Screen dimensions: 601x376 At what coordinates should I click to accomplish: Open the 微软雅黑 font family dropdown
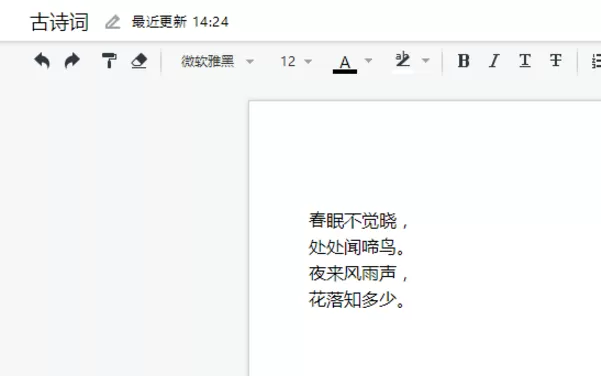pos(217,61)
